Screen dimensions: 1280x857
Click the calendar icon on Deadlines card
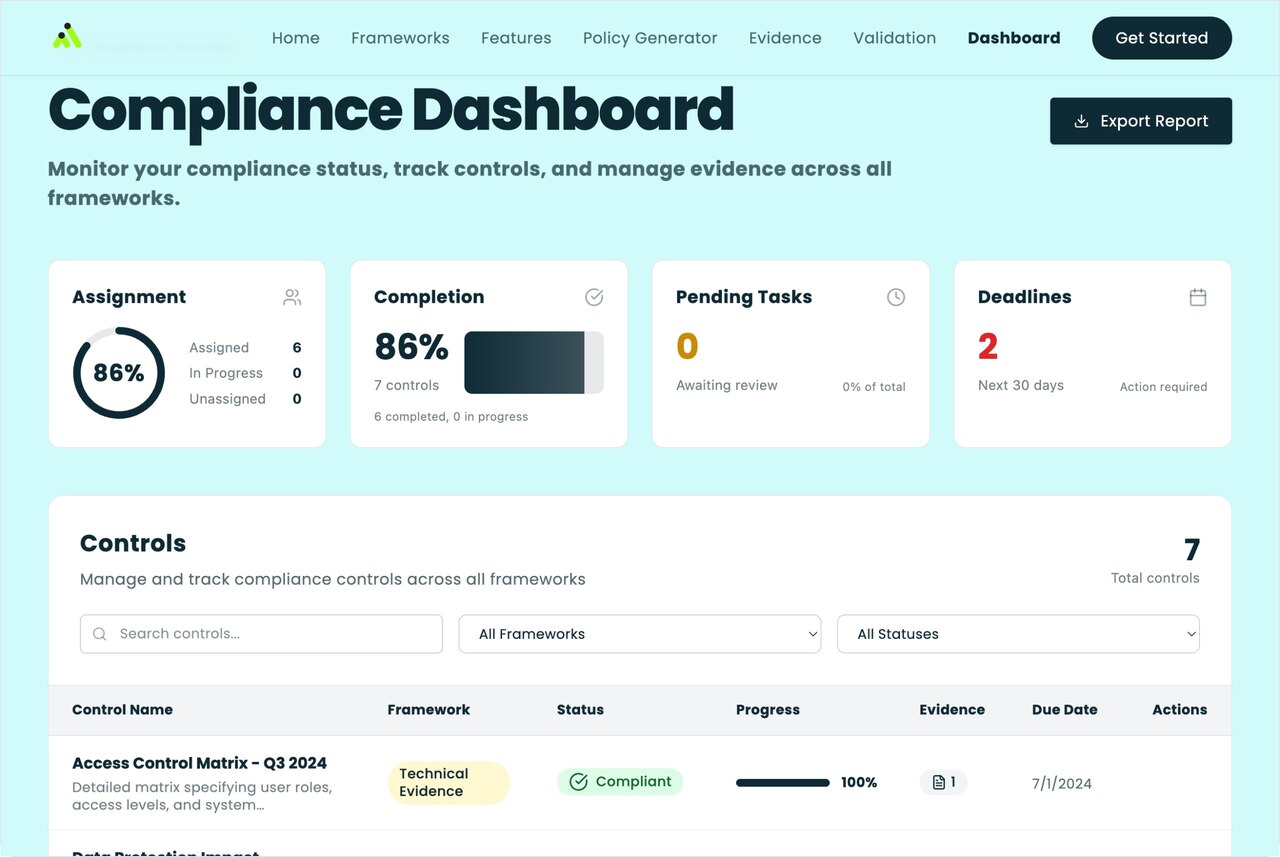click(x=1198, y=297)
